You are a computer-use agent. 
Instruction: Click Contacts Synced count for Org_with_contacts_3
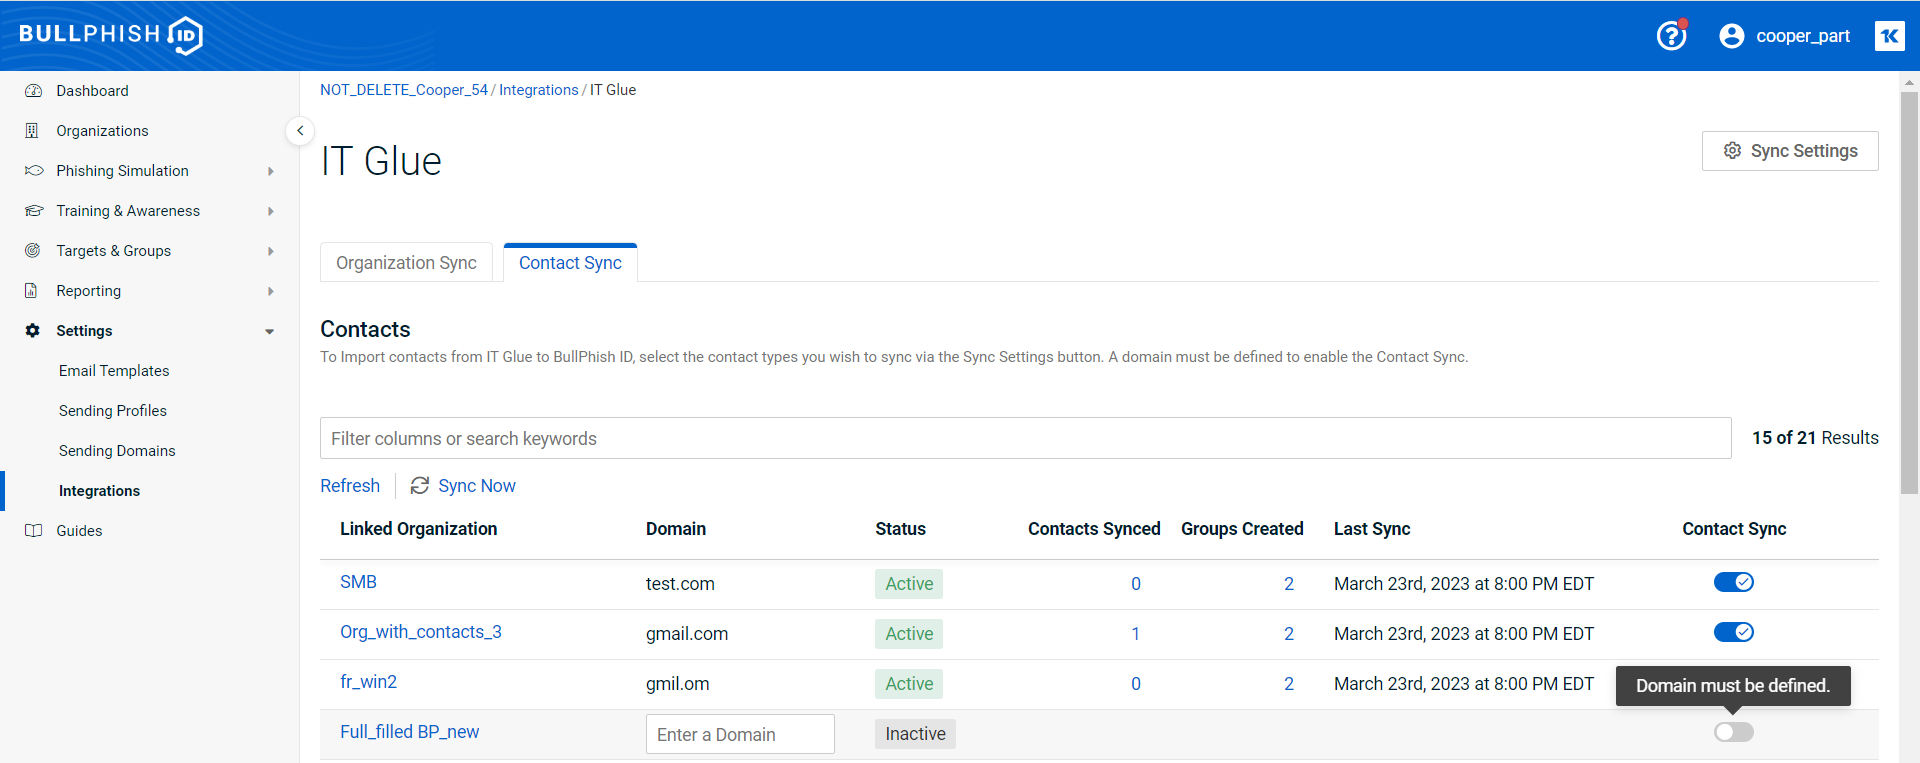tap(1136, 634)
